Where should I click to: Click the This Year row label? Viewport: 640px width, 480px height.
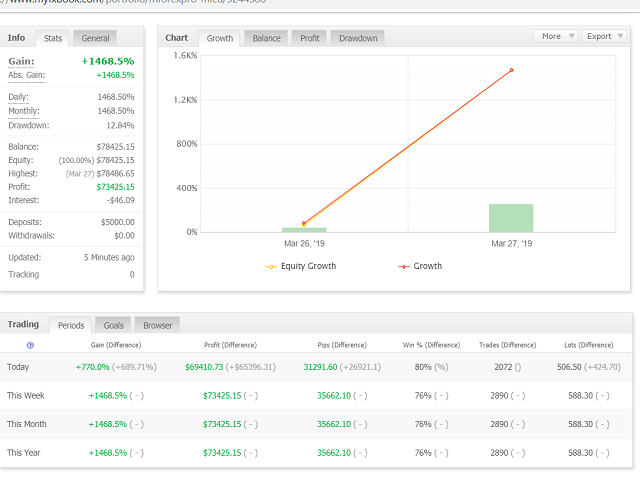(24, 453)
